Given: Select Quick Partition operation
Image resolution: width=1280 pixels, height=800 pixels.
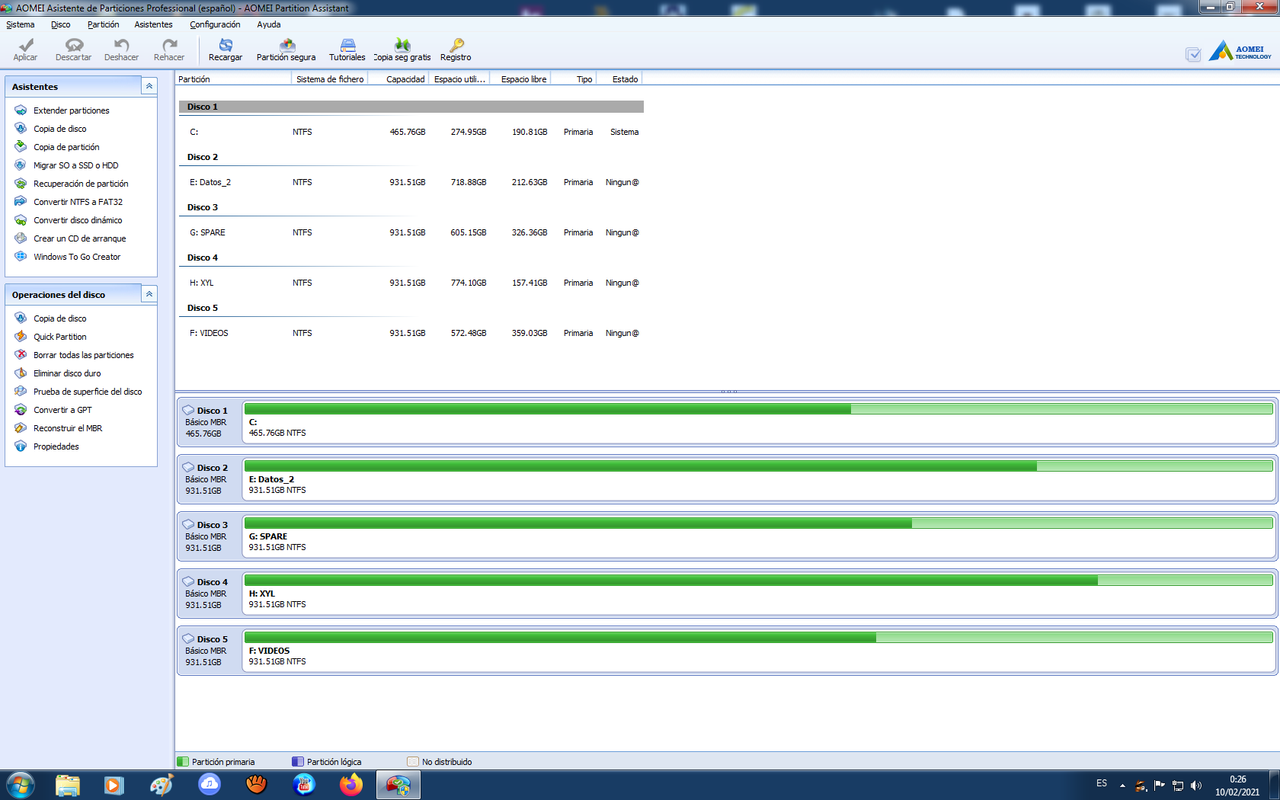Looking at the screenshot, I should (x=60, y=337).
